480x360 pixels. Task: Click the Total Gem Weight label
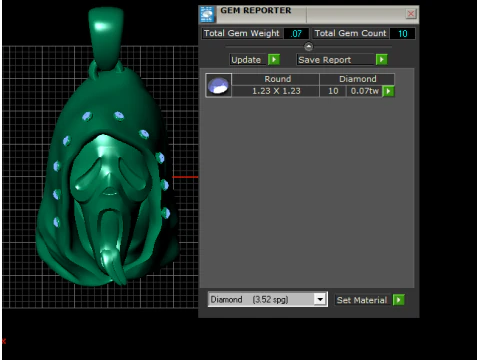click(242, 33)
